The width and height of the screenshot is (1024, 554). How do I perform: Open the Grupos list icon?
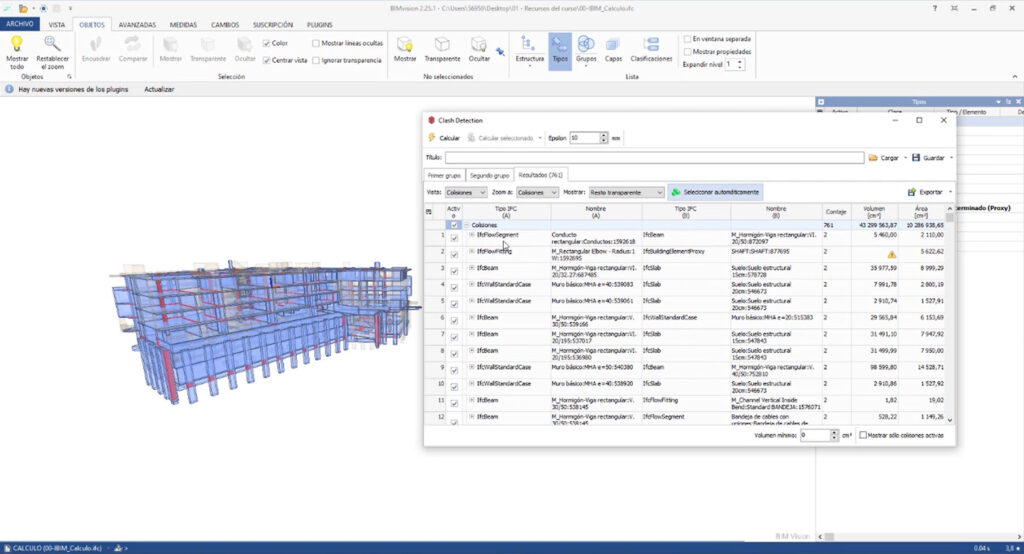pos(586,44)
